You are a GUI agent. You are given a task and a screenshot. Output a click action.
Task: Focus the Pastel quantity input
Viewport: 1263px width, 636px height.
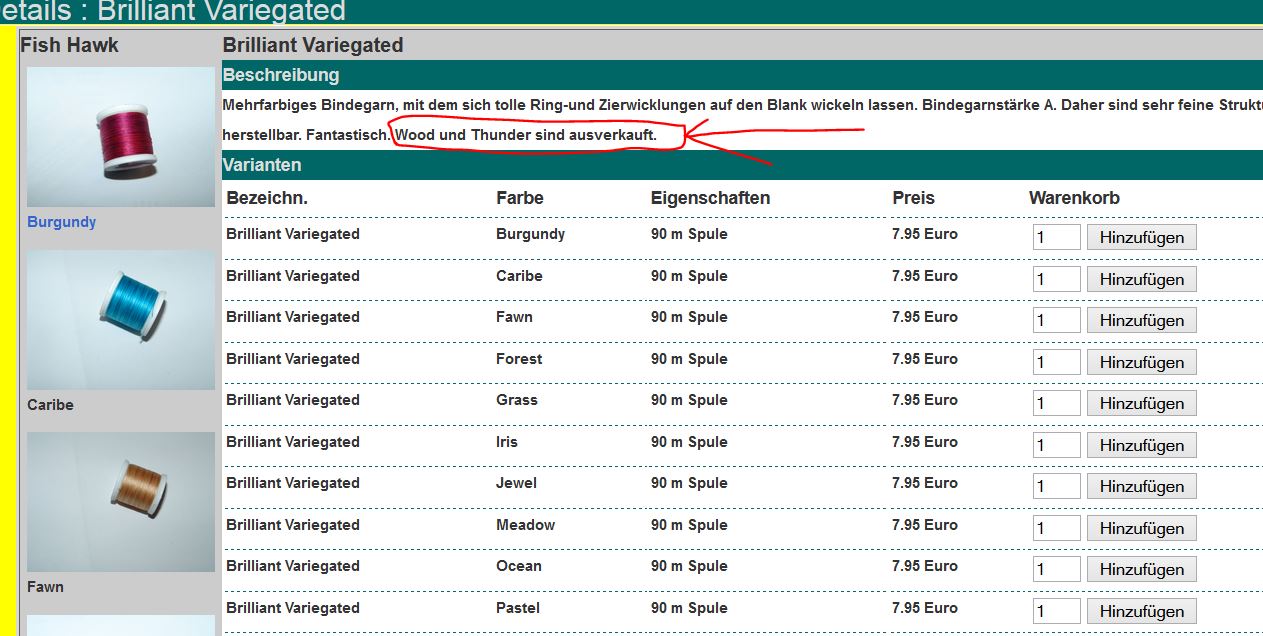point(1056,611)
